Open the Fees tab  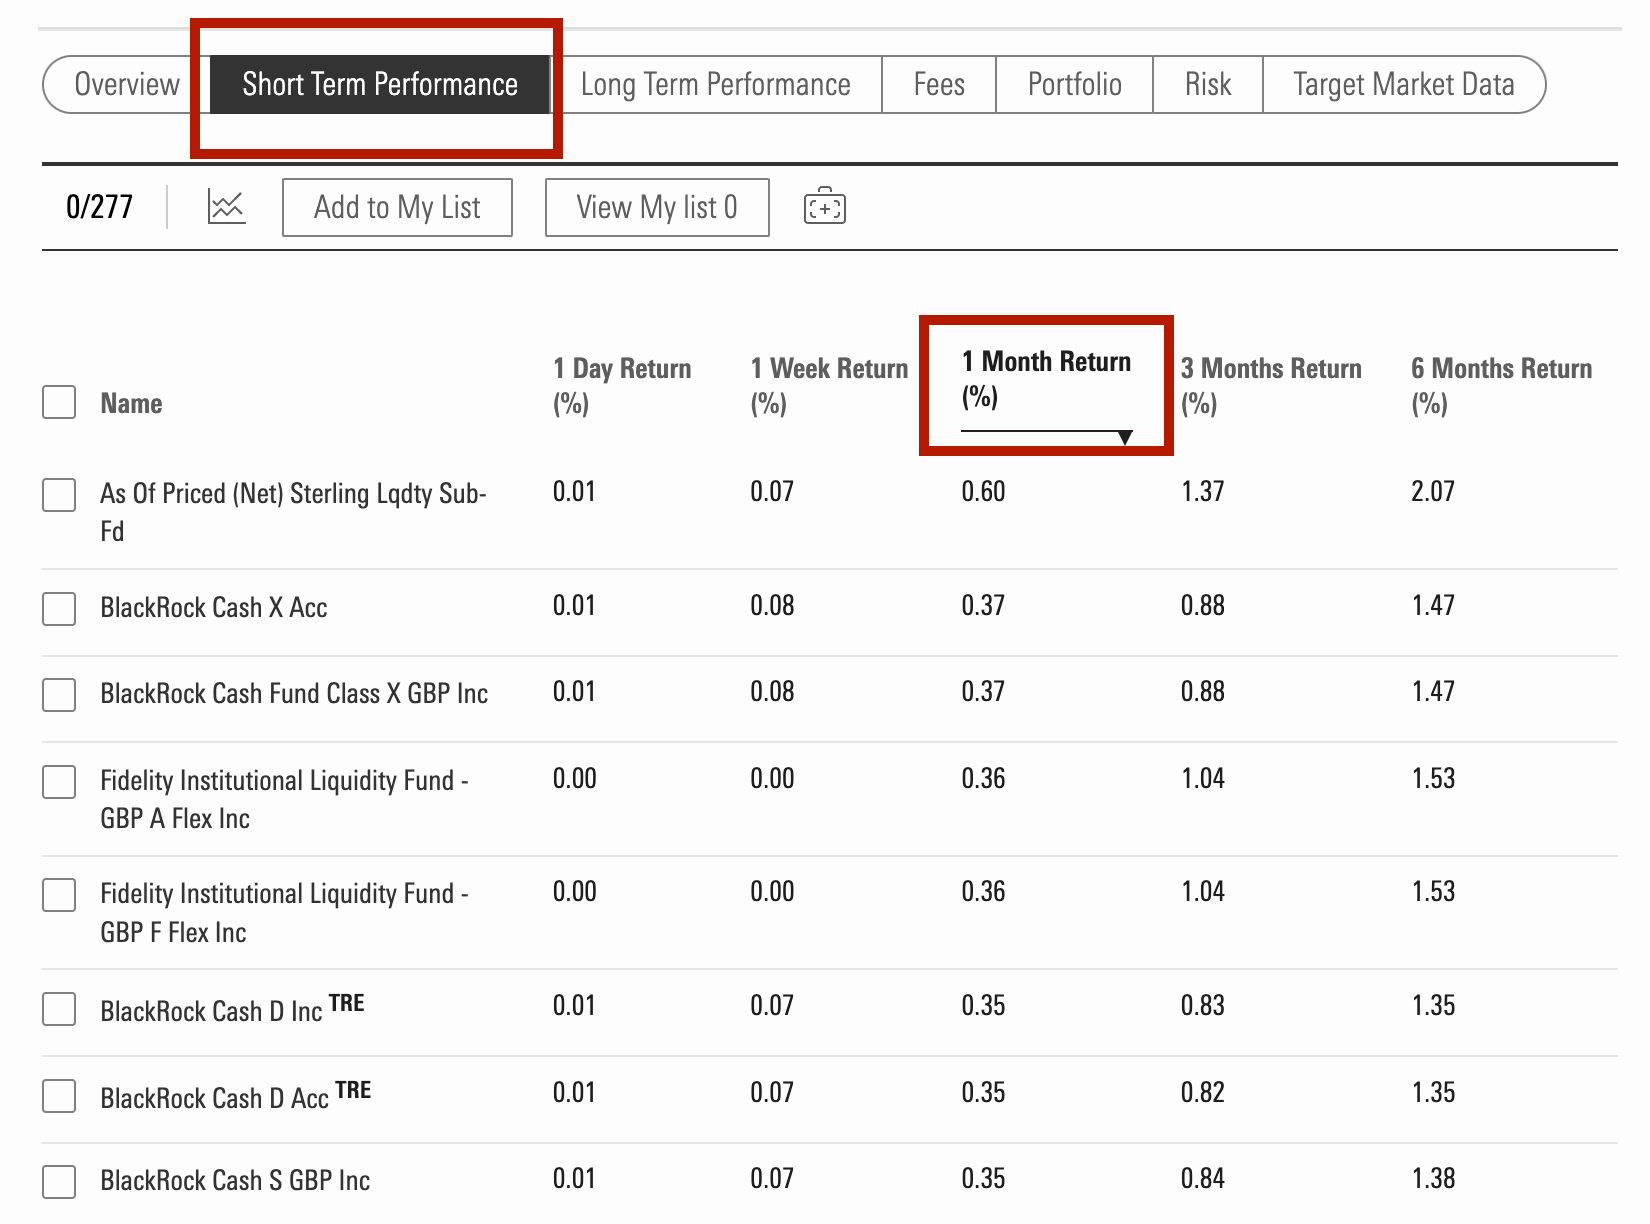[938, 84]
